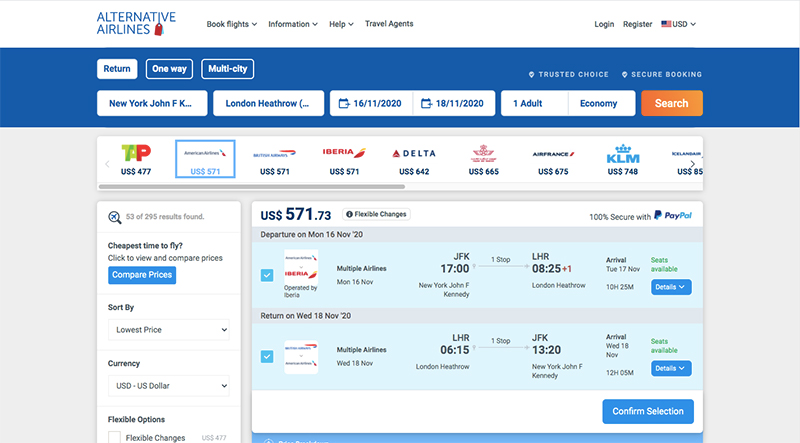Image resolution: width=800 pixels, height=443 pixels.
Task: Click the airline carousel horizontal scrollbar
Action: (252, 187)
